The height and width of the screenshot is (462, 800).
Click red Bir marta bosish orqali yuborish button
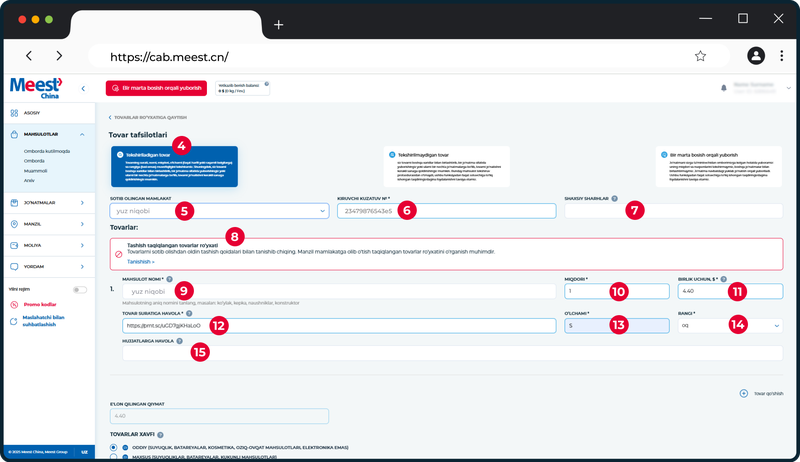tap(156, 88)
